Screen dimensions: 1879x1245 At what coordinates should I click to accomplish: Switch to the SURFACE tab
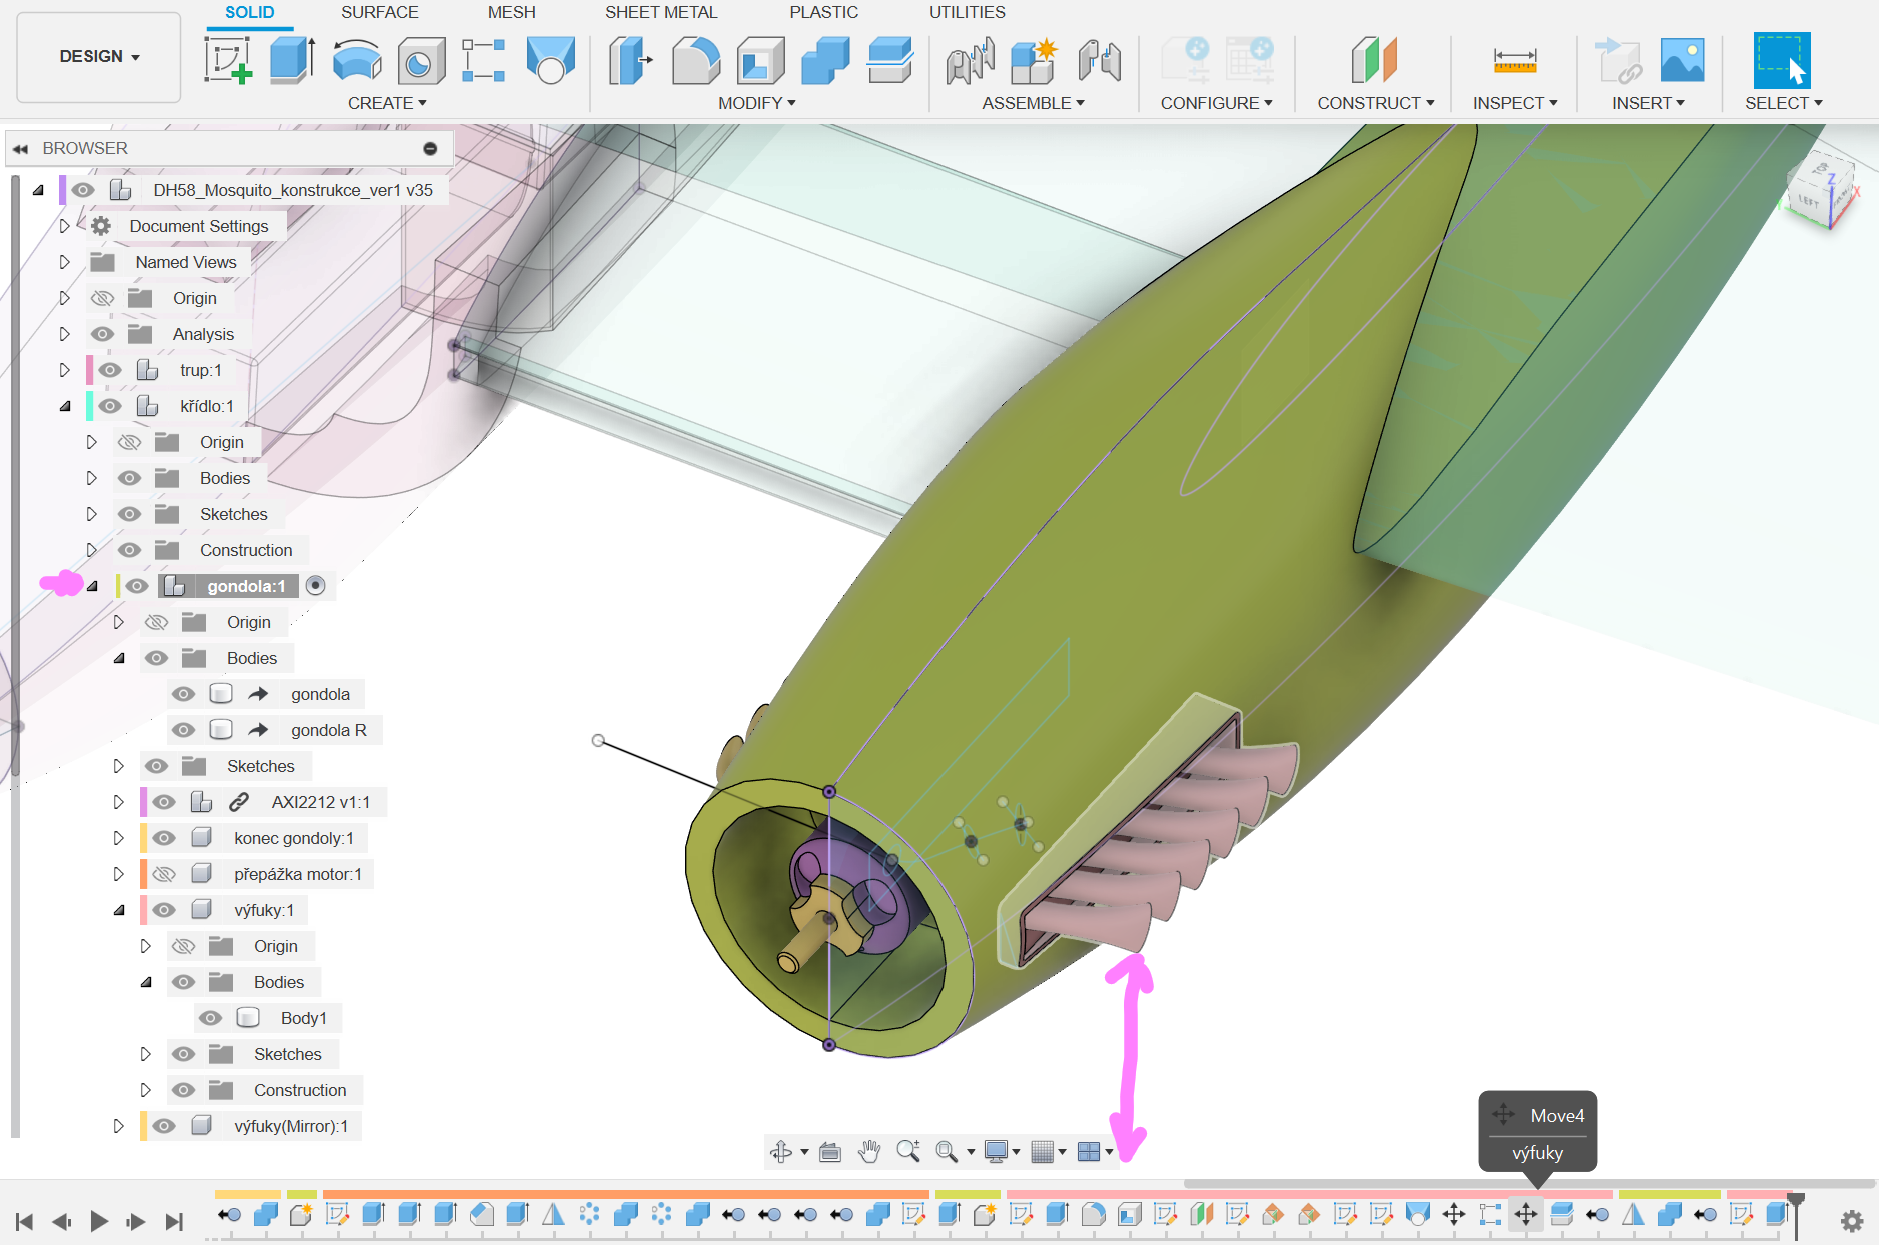(x=379, y=12)
